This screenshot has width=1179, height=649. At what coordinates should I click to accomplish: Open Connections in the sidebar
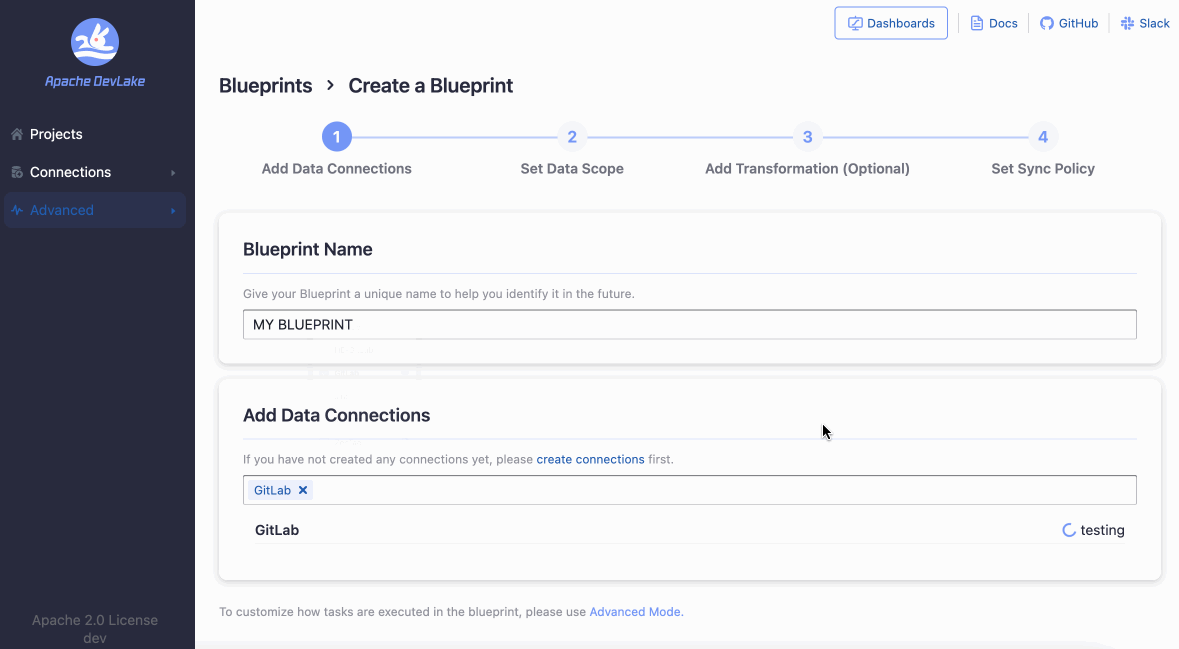pos(95,172)
